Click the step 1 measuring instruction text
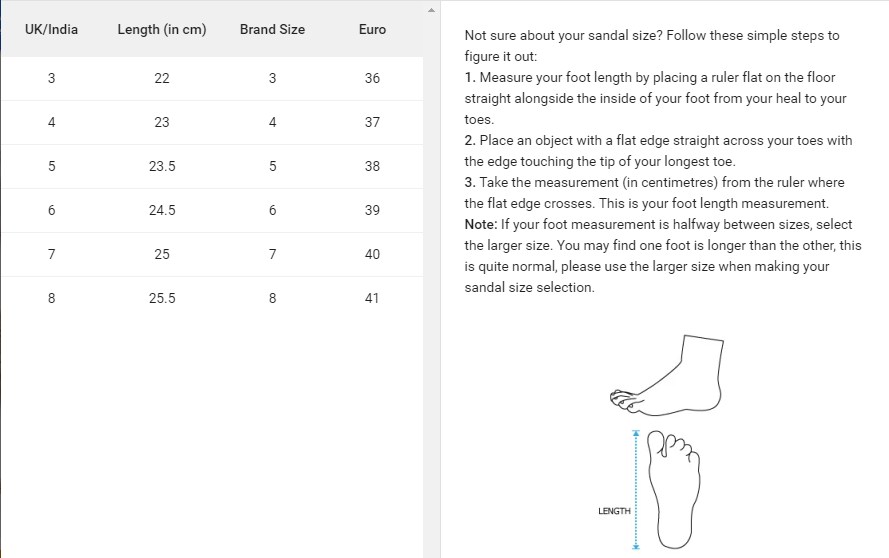The image size is (889, 558). pos(655,98)
